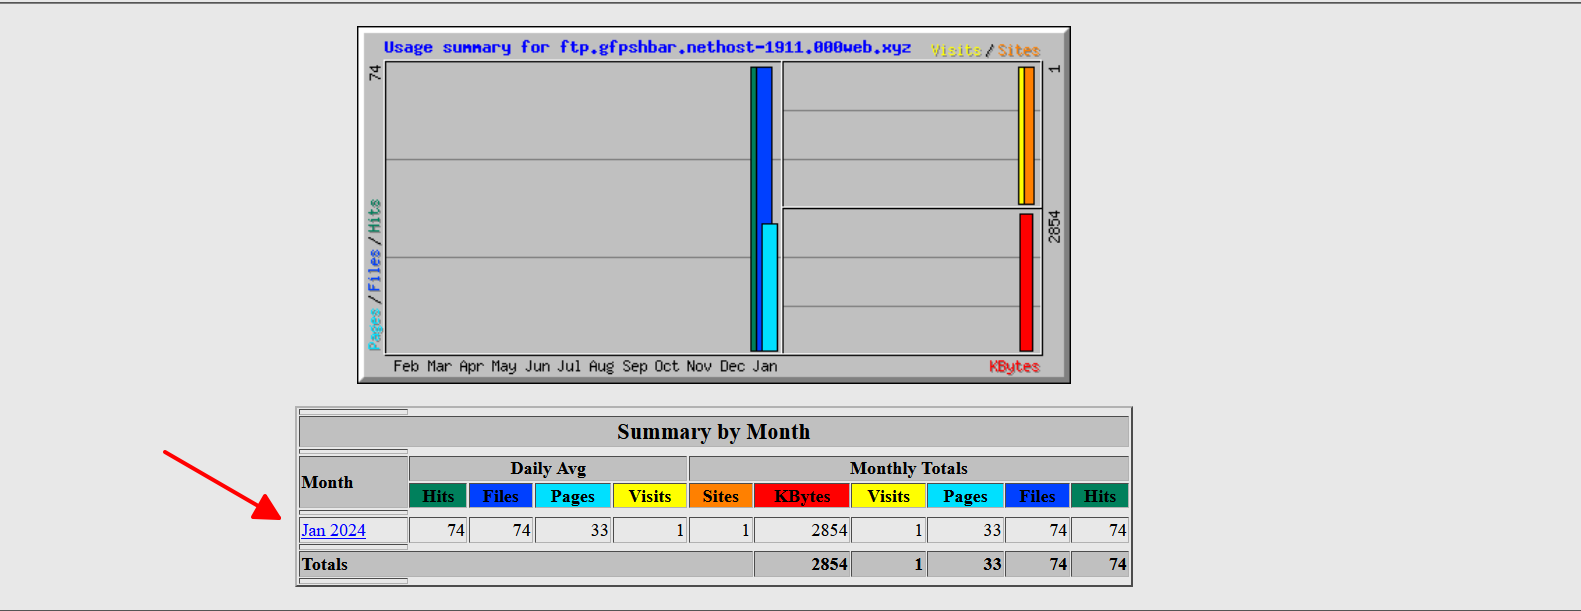Image resolution: width=1581 pixels, height=611 pixels.
Task: Click the Jan 2024 Daily Avg Hits value 74
Action: click(x=456, y=530)
